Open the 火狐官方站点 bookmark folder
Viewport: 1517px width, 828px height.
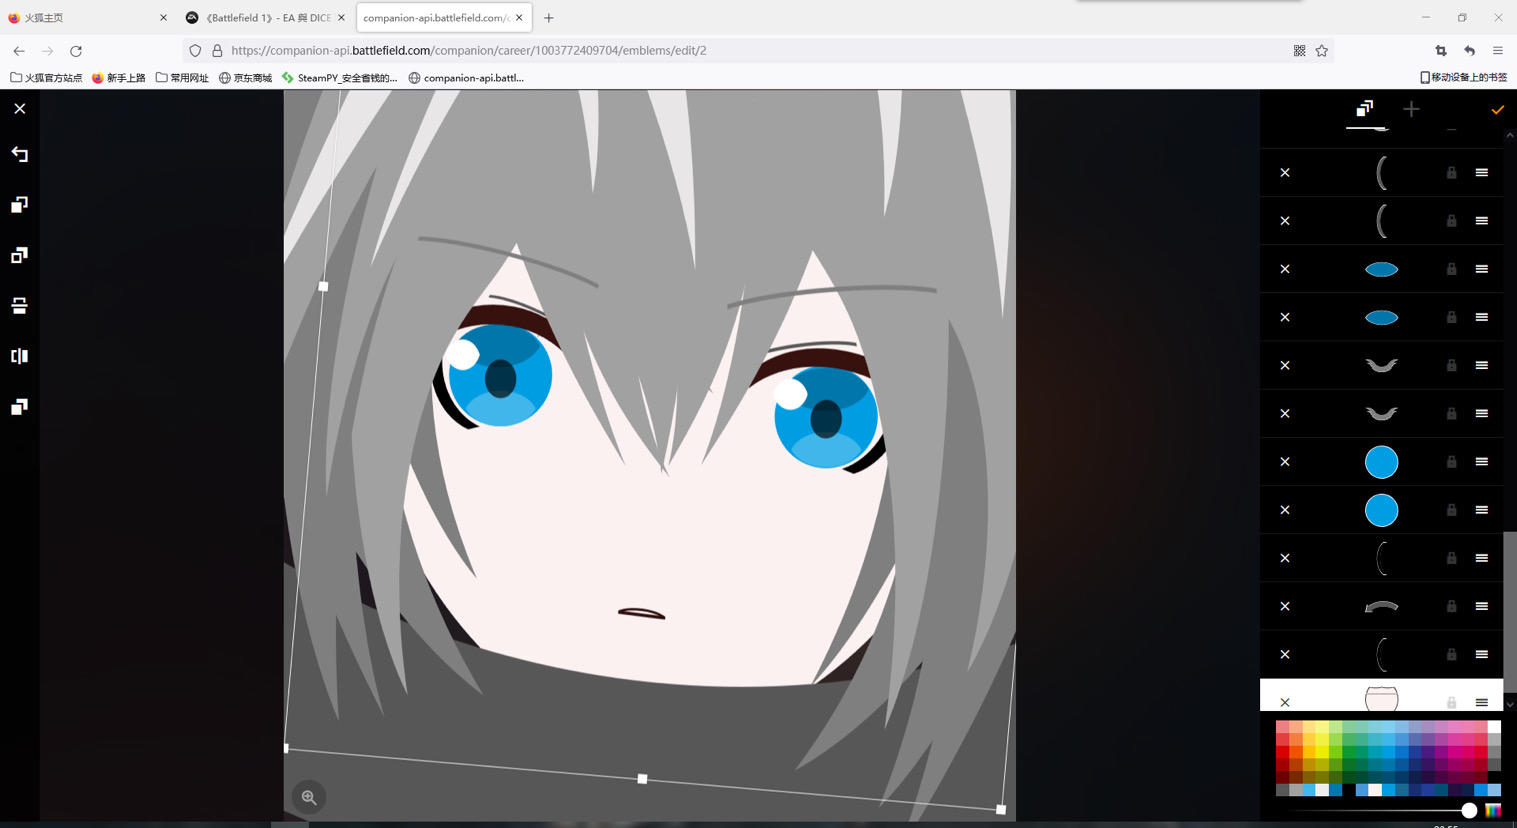[x=46, y=77]
